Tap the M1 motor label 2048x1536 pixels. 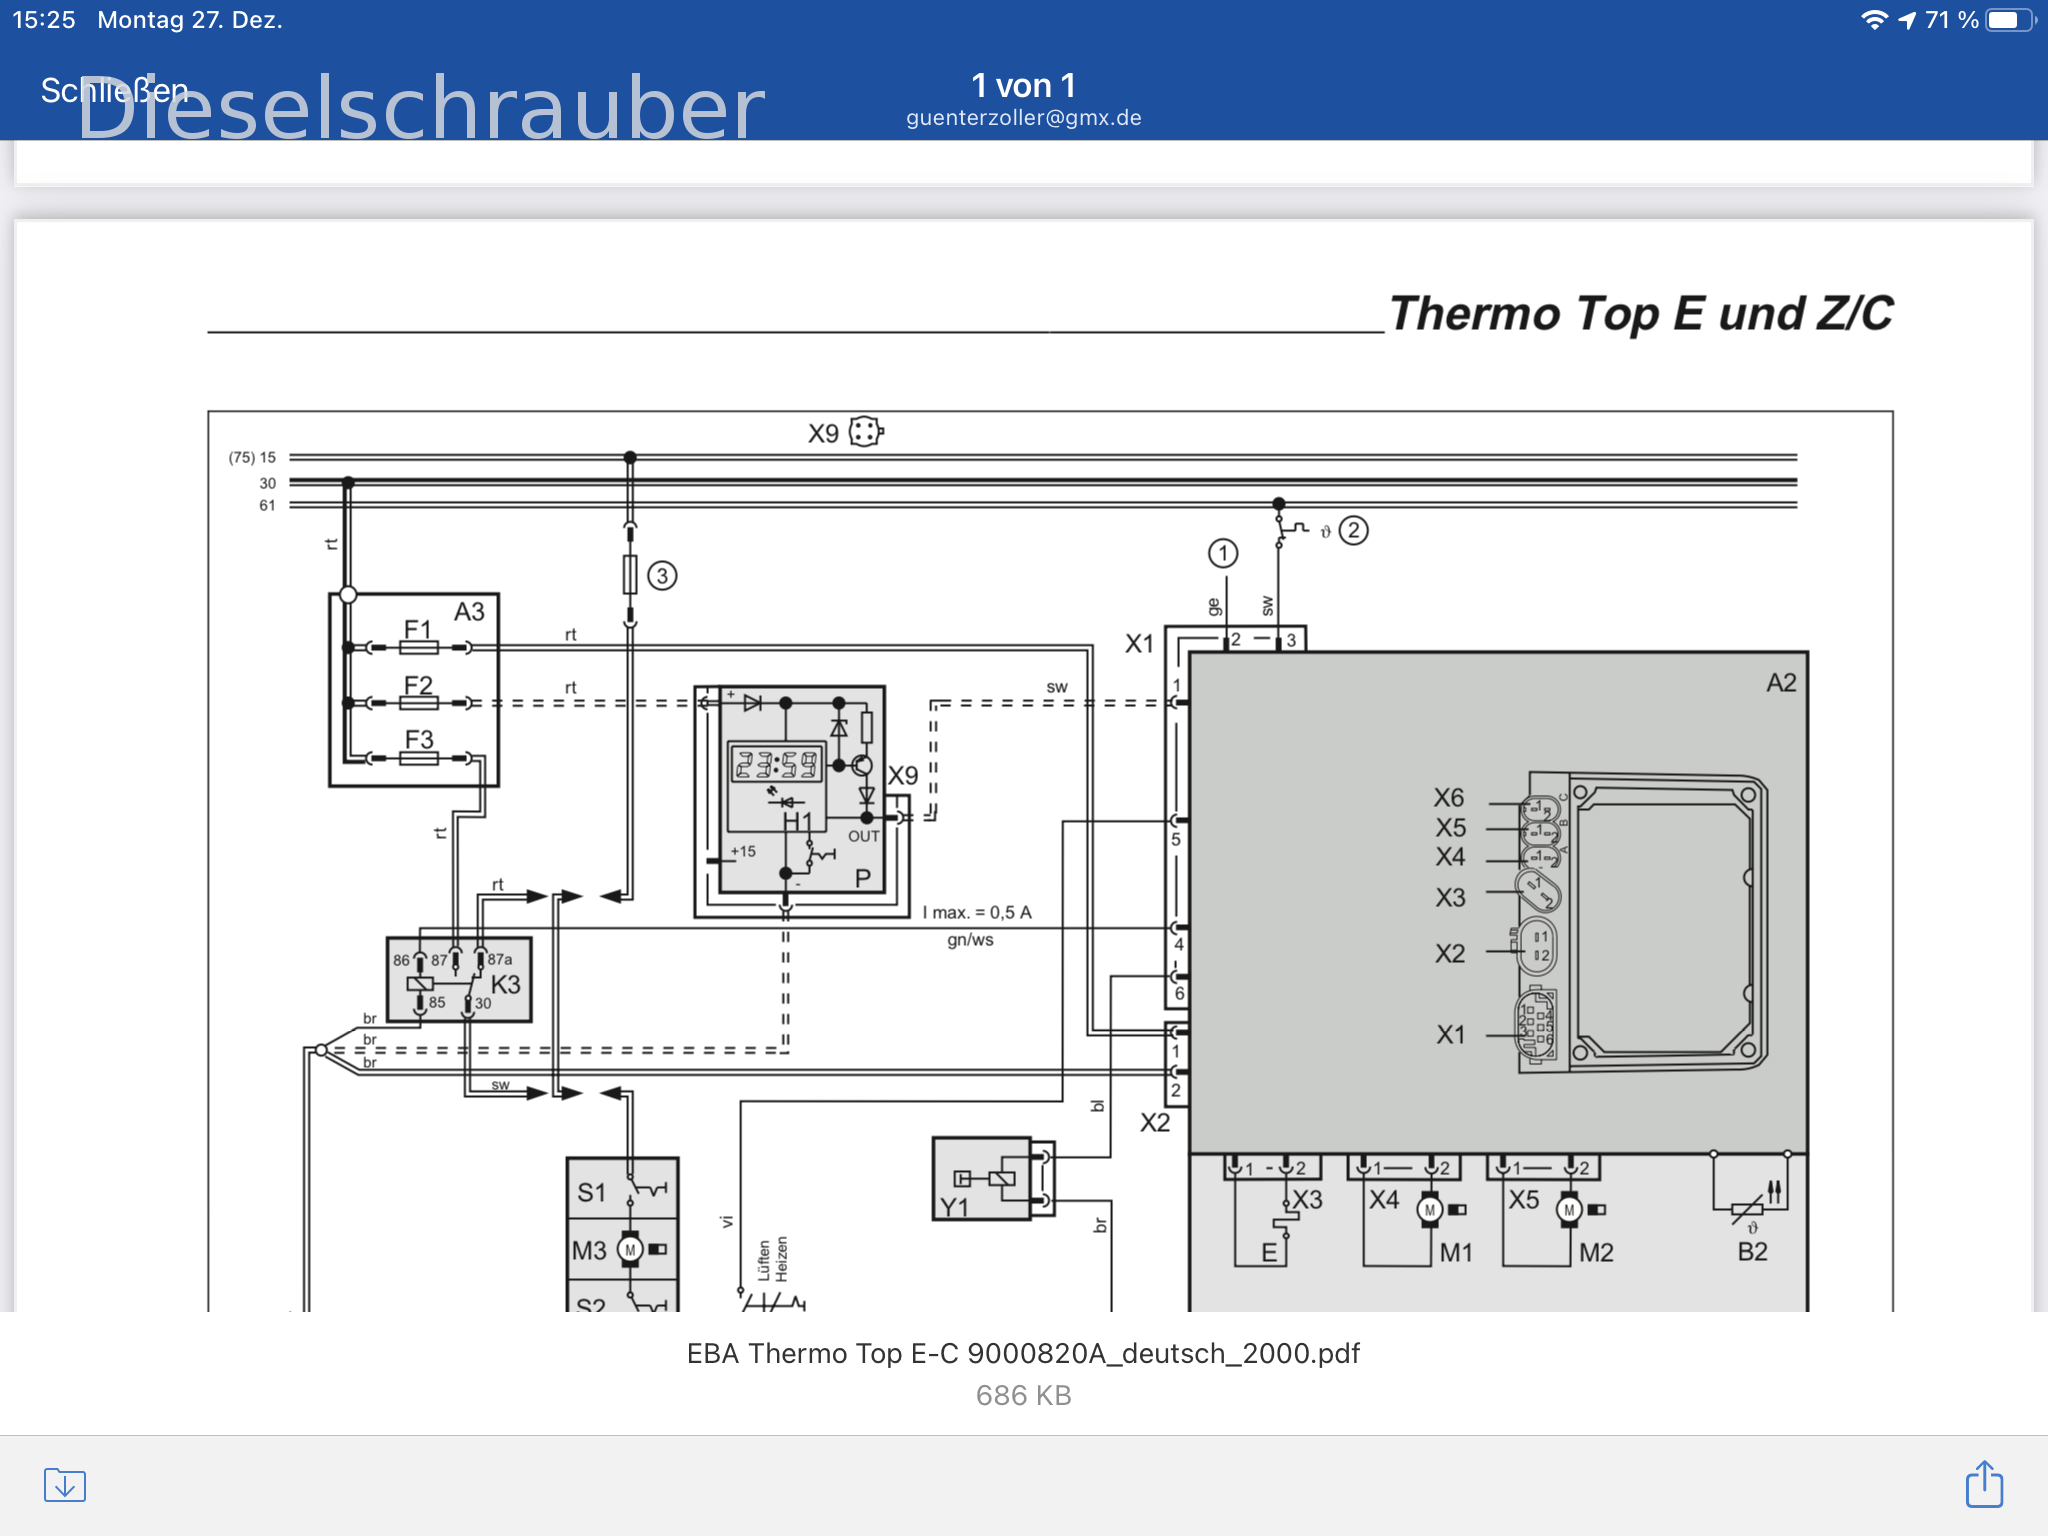pyautogui.click(x=1456, y=1252)
